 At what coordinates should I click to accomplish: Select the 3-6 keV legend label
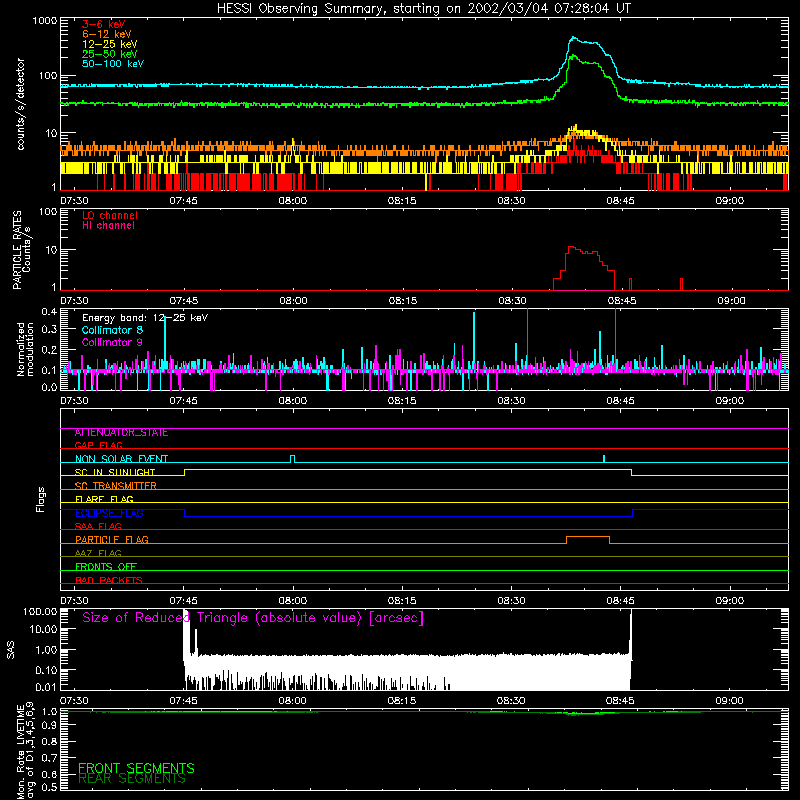(104, 24)
